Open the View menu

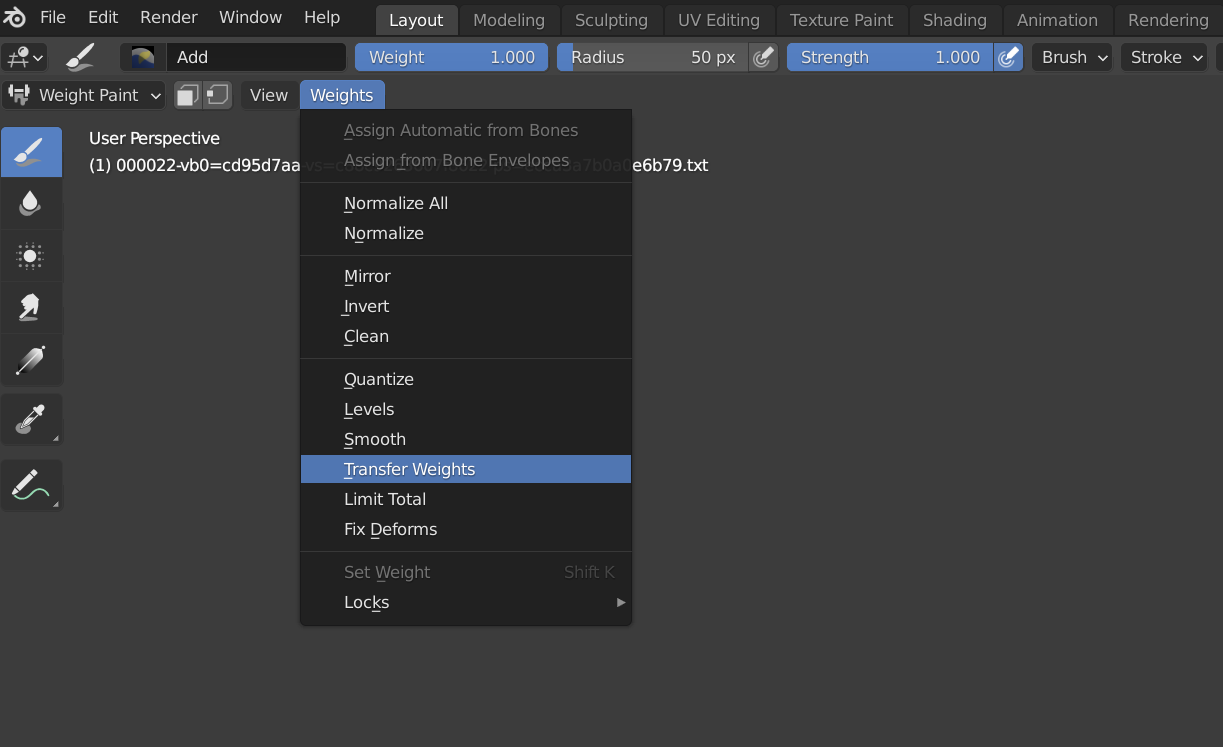[x=269, y=95]
